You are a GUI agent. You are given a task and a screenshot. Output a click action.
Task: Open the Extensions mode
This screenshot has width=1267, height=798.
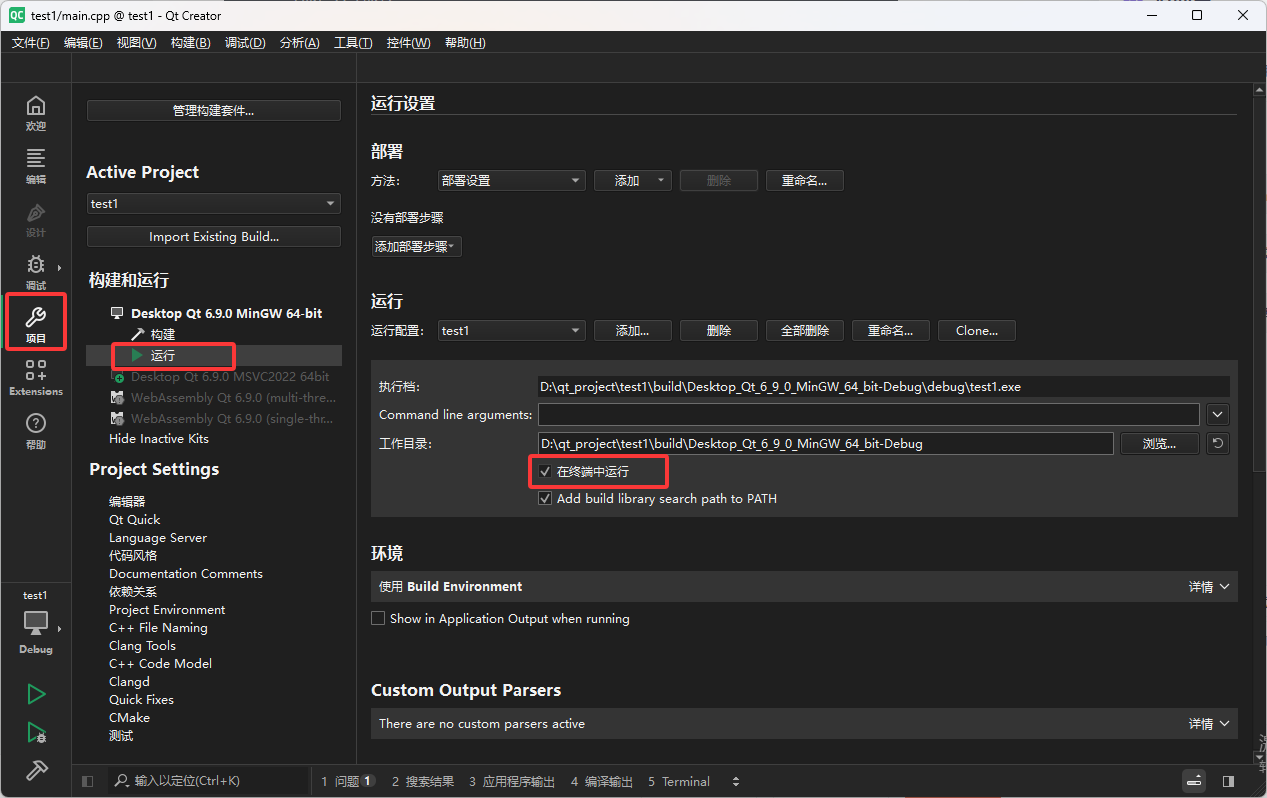pyautogui.click(x=36, y=378)
